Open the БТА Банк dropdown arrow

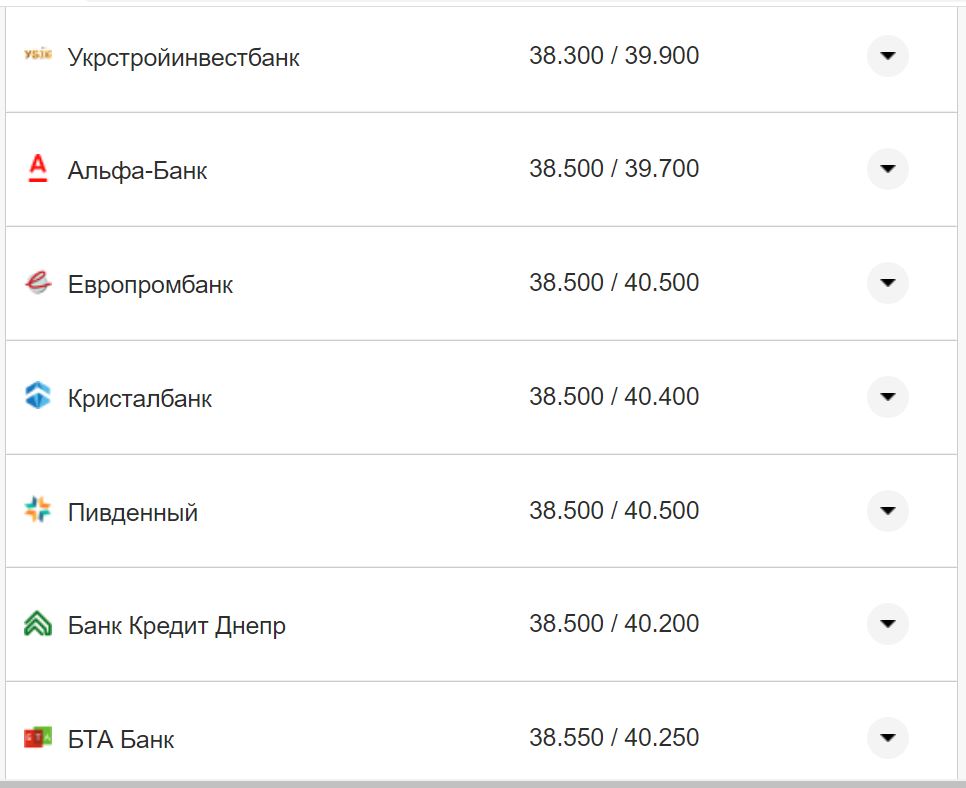point(887,738)
